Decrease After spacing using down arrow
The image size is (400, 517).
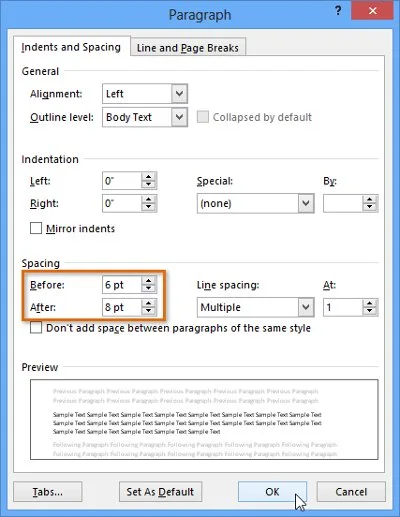[x=148, y=311]
